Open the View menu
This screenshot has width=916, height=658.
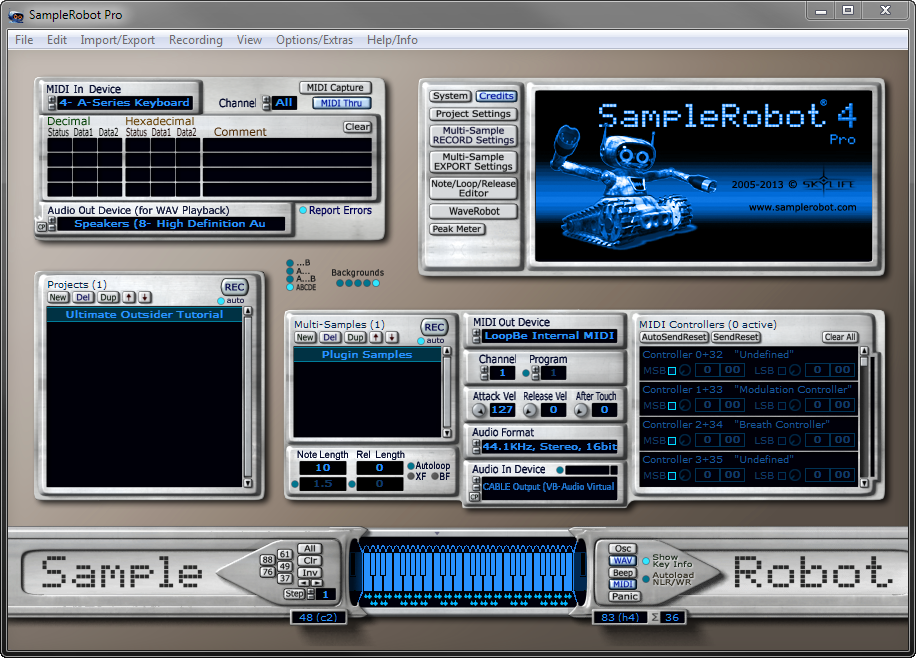click(249, 40)
